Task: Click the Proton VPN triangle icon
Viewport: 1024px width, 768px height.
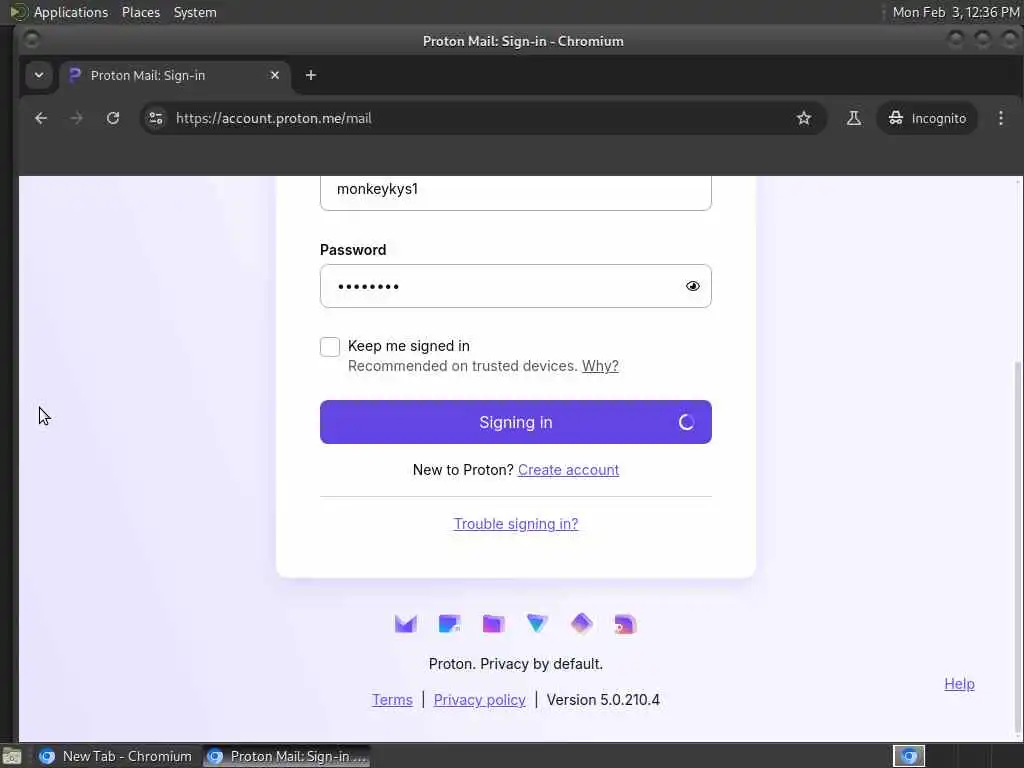Action: (x=537, y=624)
